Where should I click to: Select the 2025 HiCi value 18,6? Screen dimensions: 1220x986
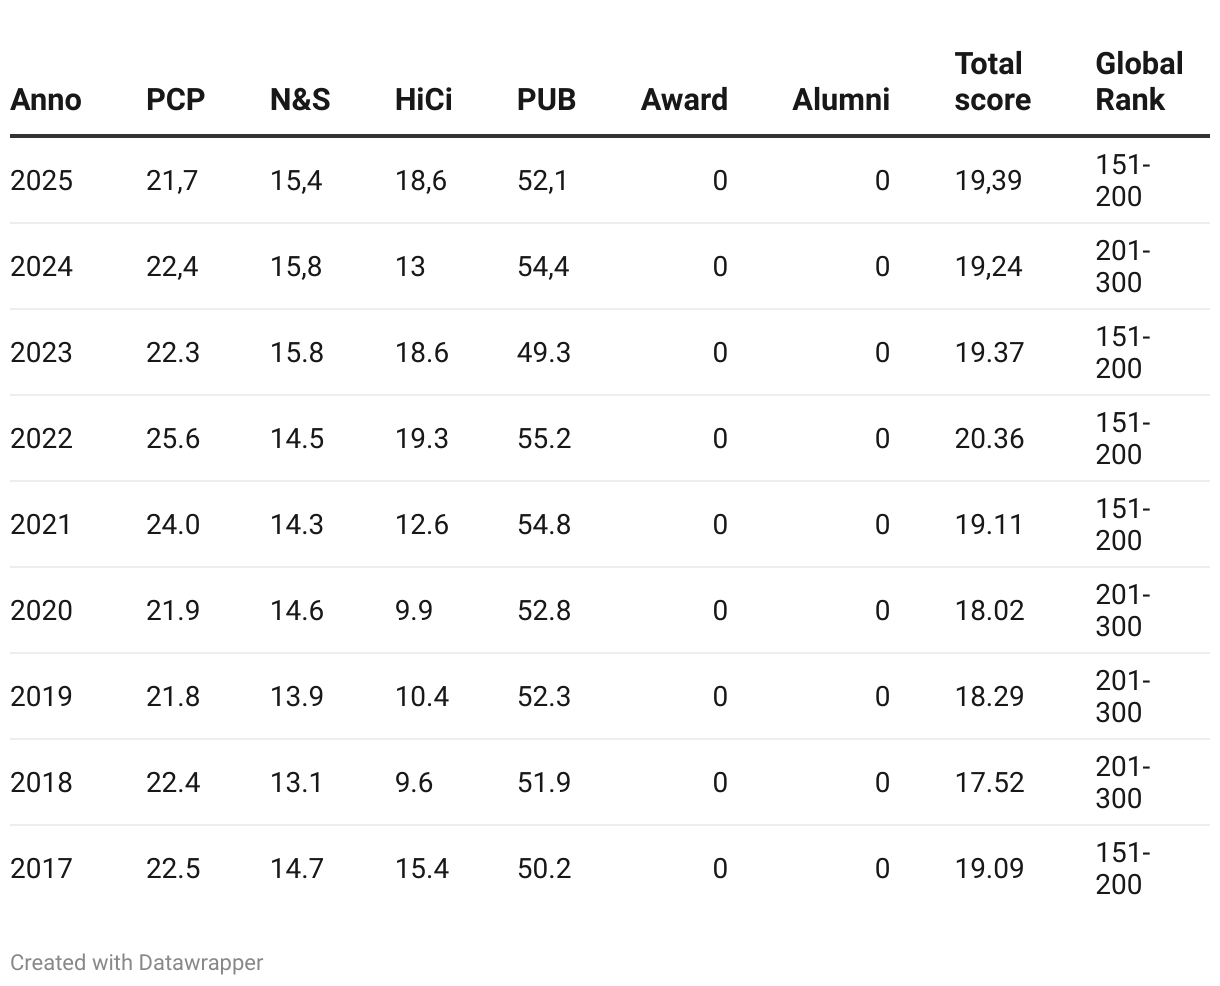[421, 181]
